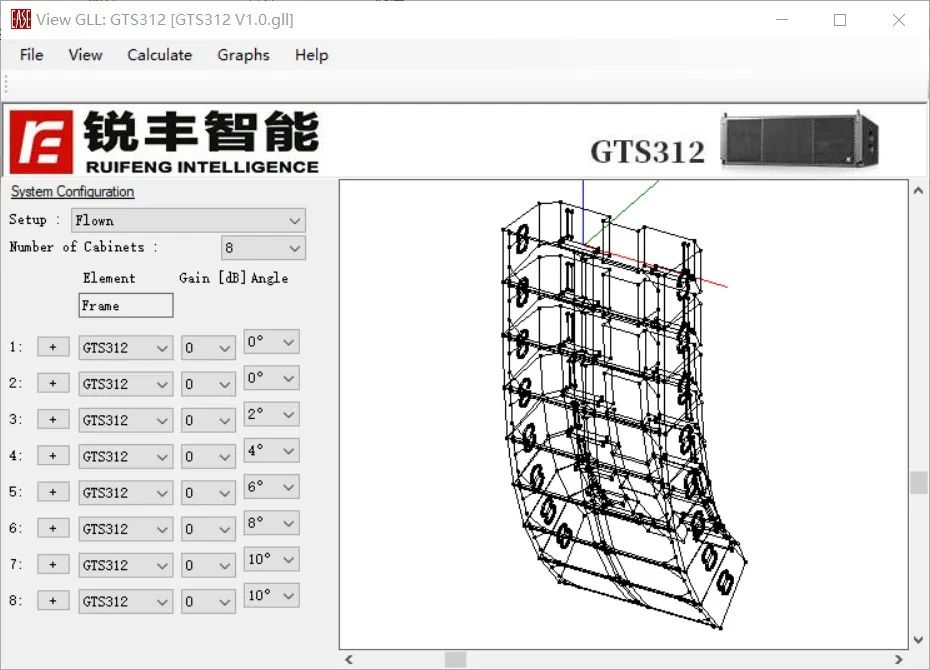Open the element type dropdown for cabinet 8

coord(126,601)
